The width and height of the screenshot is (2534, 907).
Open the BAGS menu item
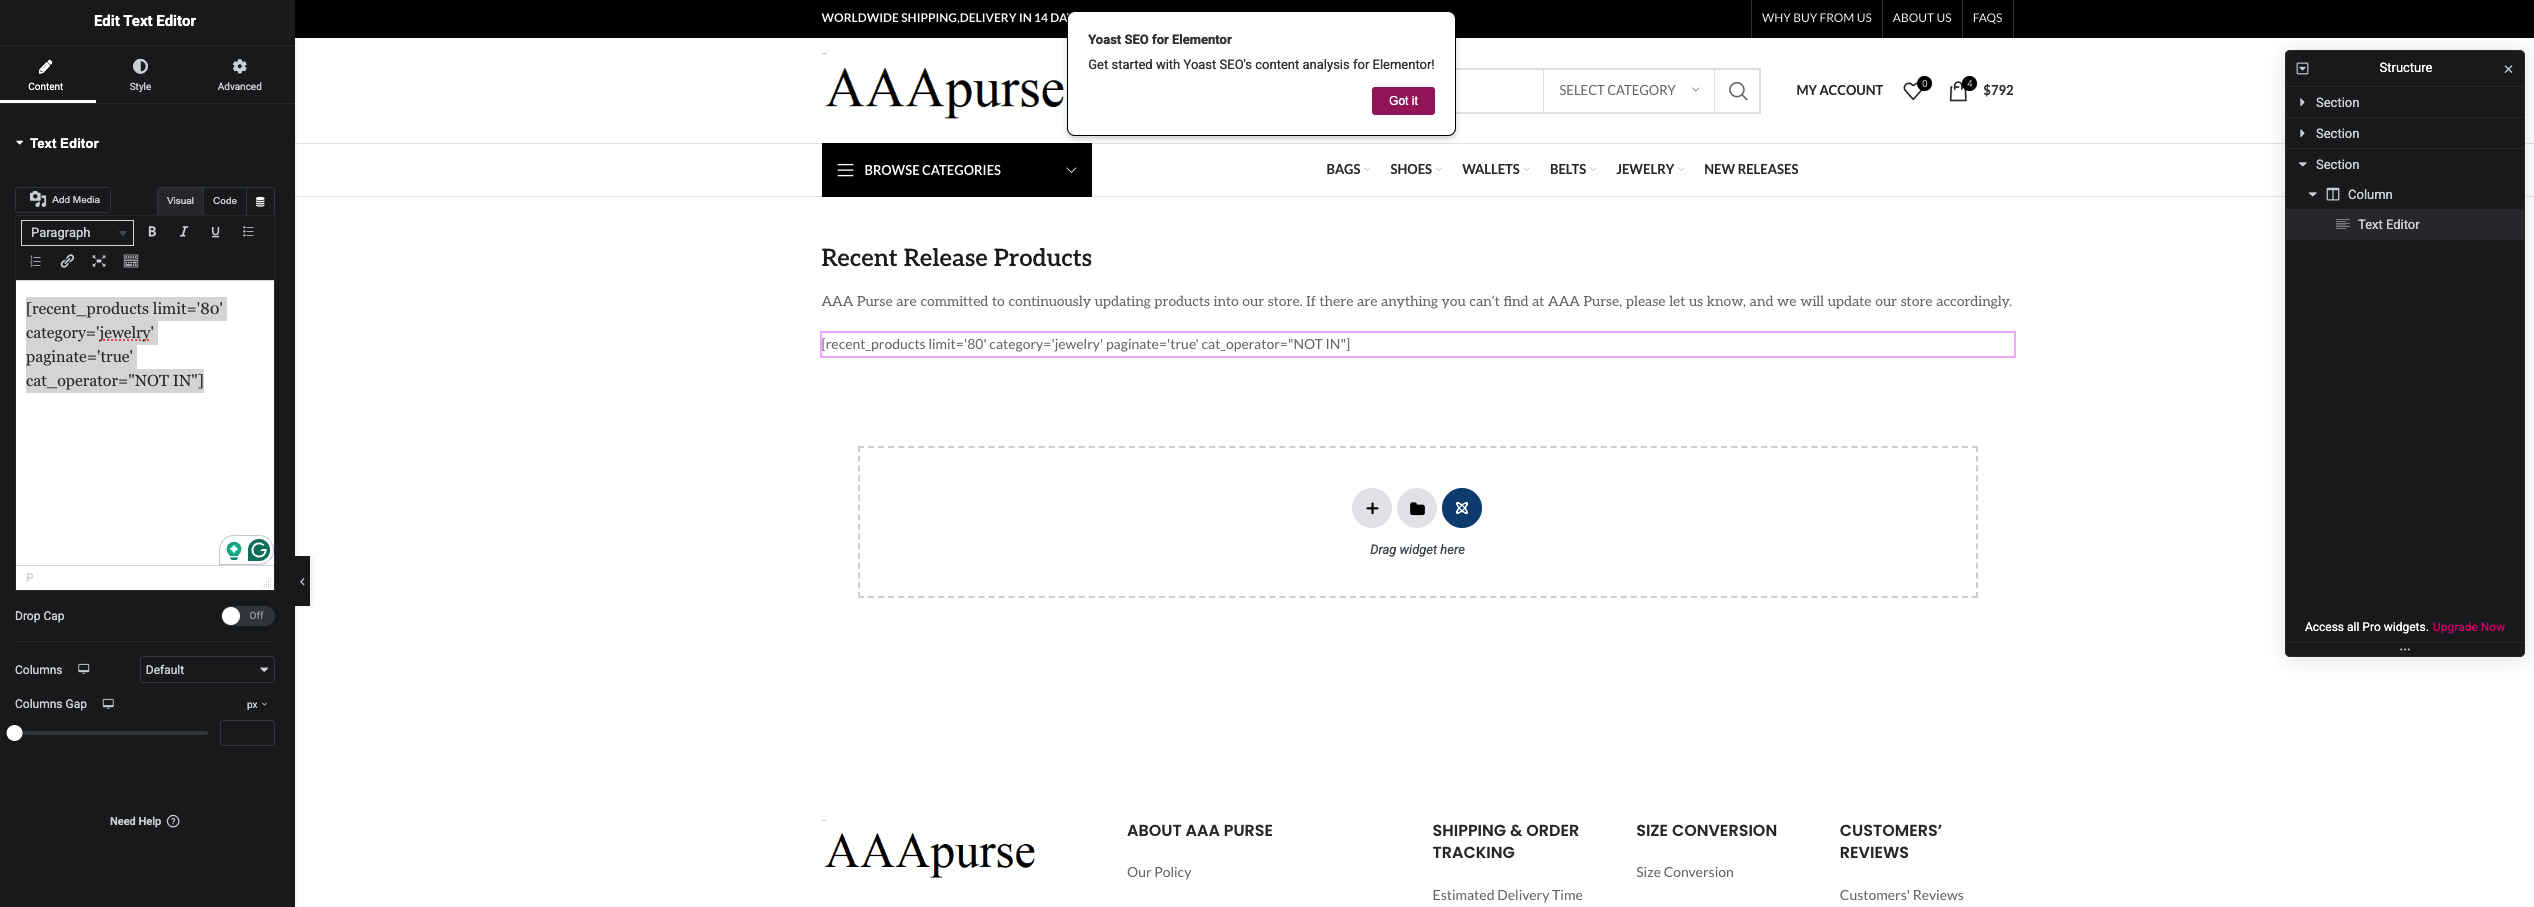[1343, 170]
